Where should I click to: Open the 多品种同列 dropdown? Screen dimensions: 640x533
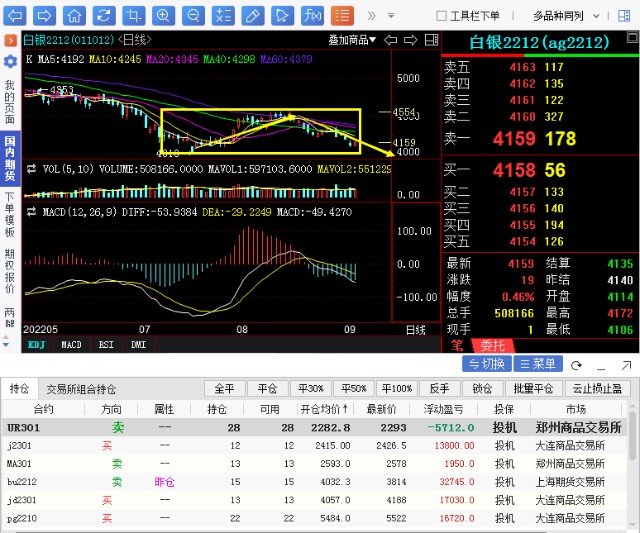click(566, 16)
